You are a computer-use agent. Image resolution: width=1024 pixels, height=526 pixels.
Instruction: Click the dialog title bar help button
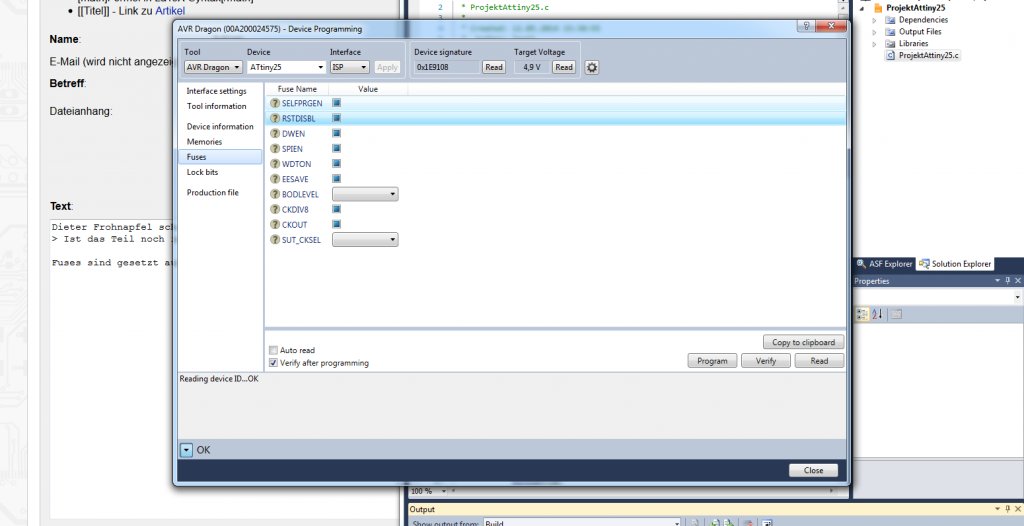point(805,26)
